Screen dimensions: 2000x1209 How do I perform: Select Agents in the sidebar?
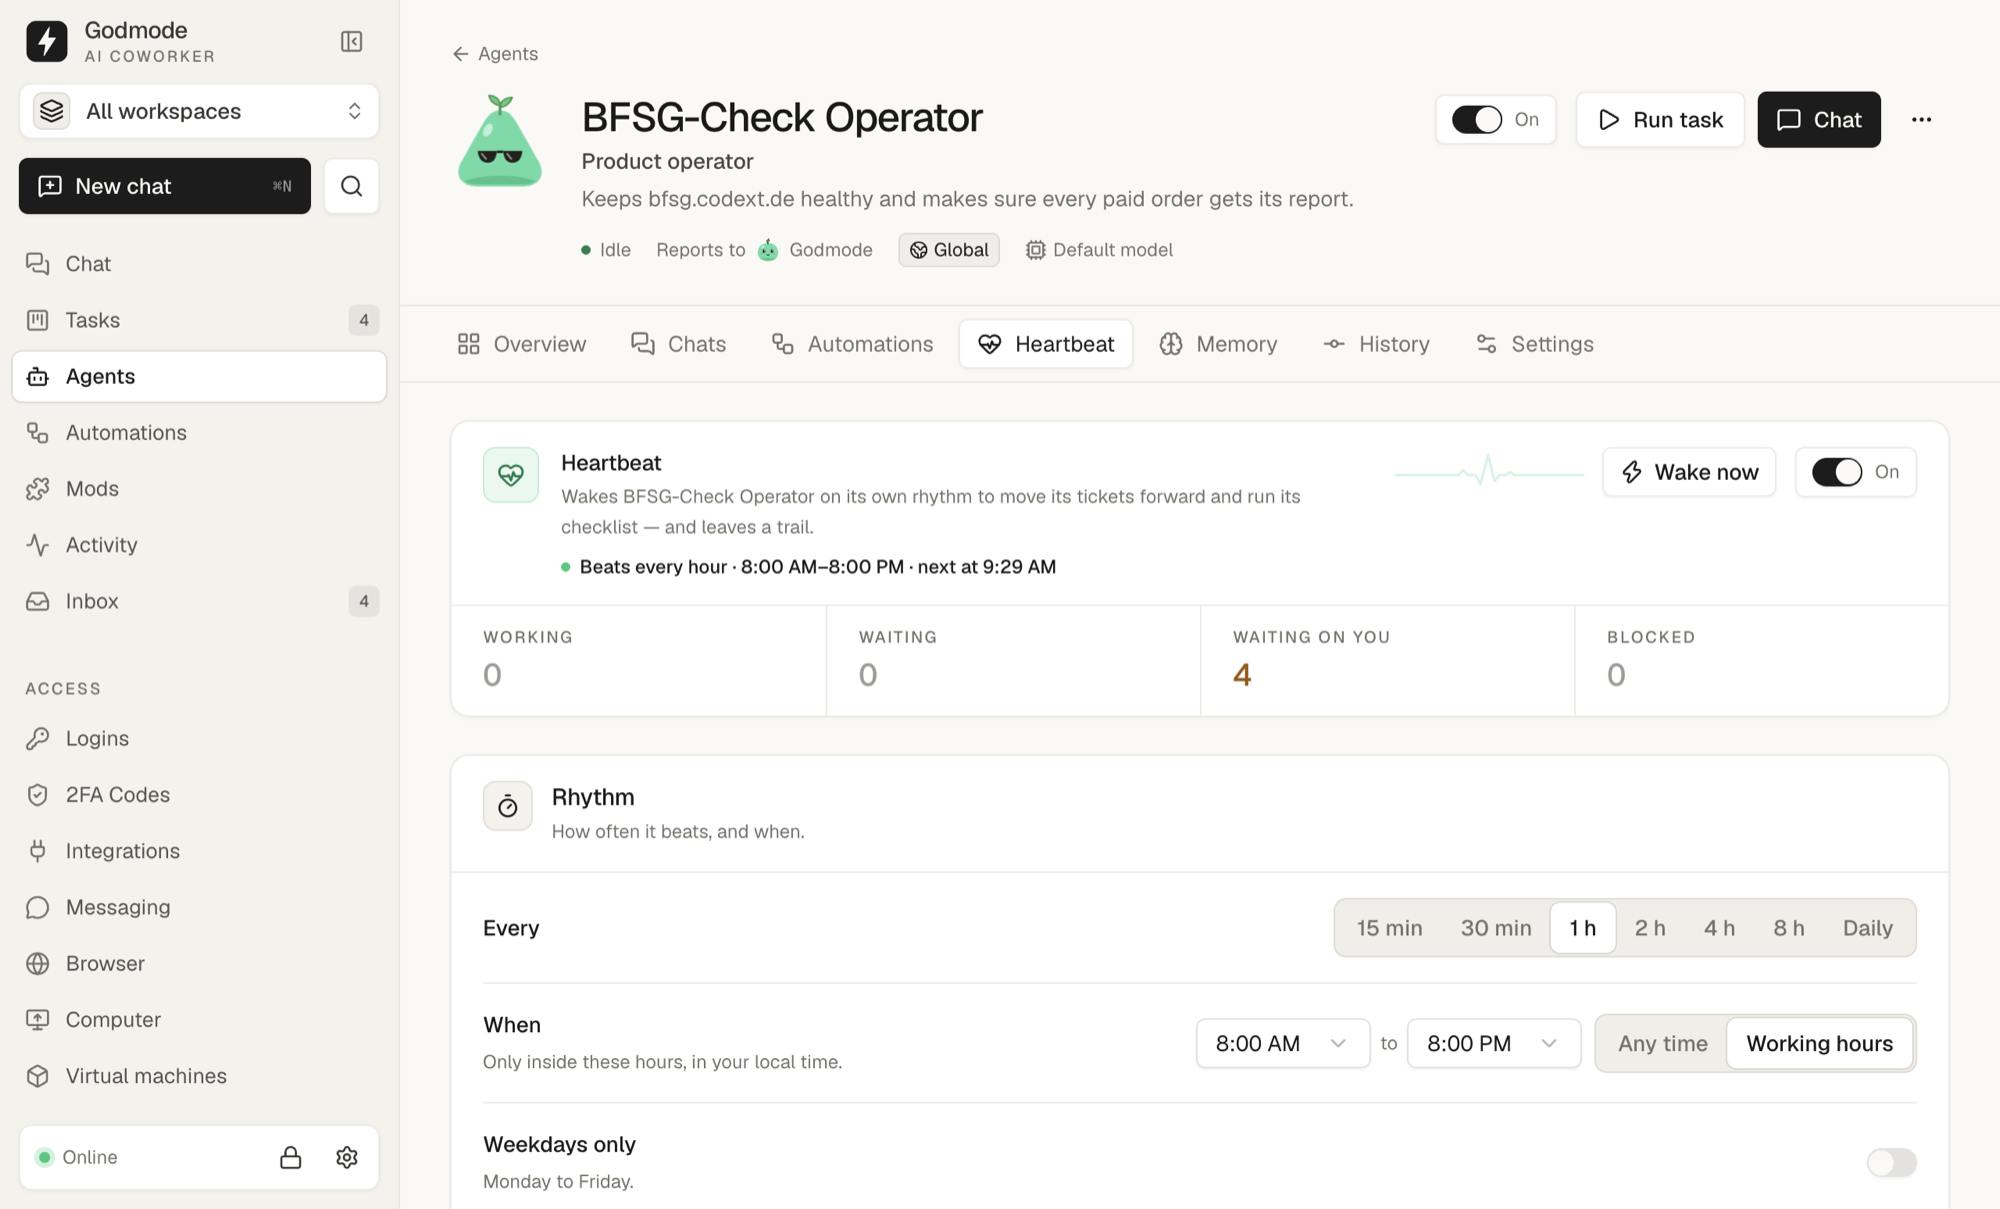click(199, 377)
